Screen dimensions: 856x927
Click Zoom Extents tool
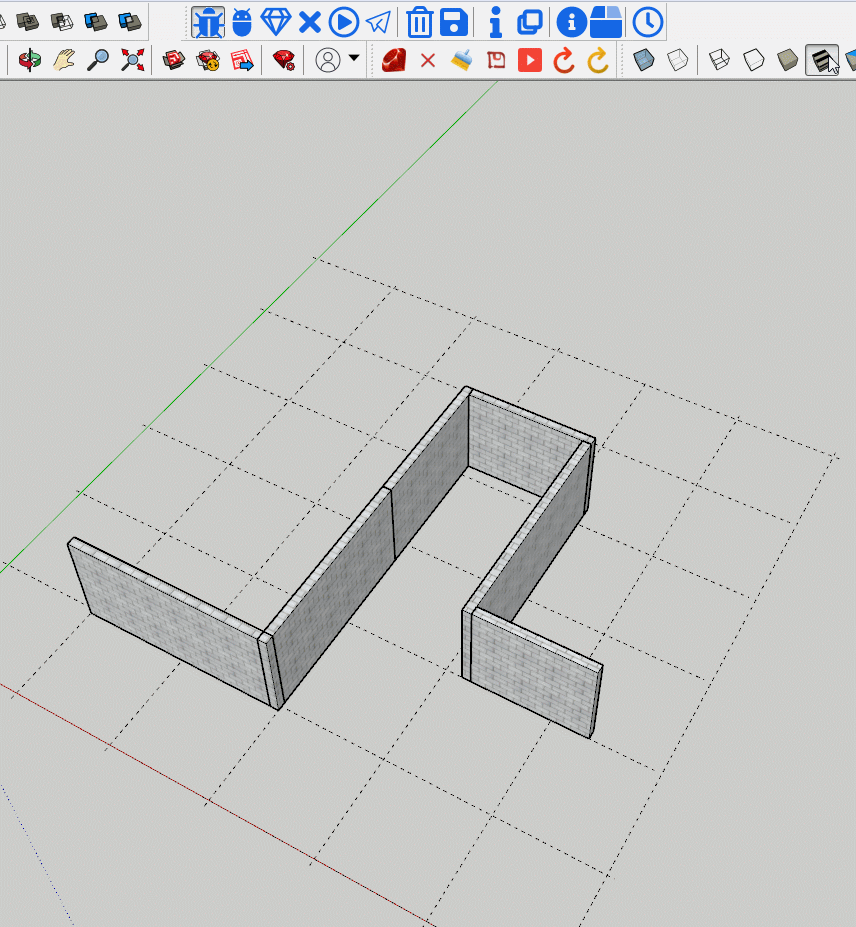132,60
